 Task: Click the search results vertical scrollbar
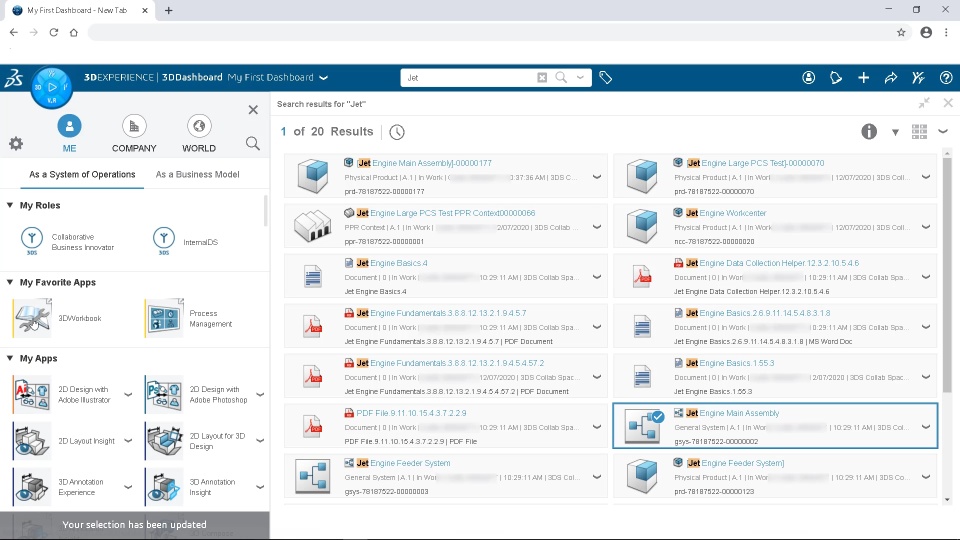pyautogui.click(x=947, y=276)
